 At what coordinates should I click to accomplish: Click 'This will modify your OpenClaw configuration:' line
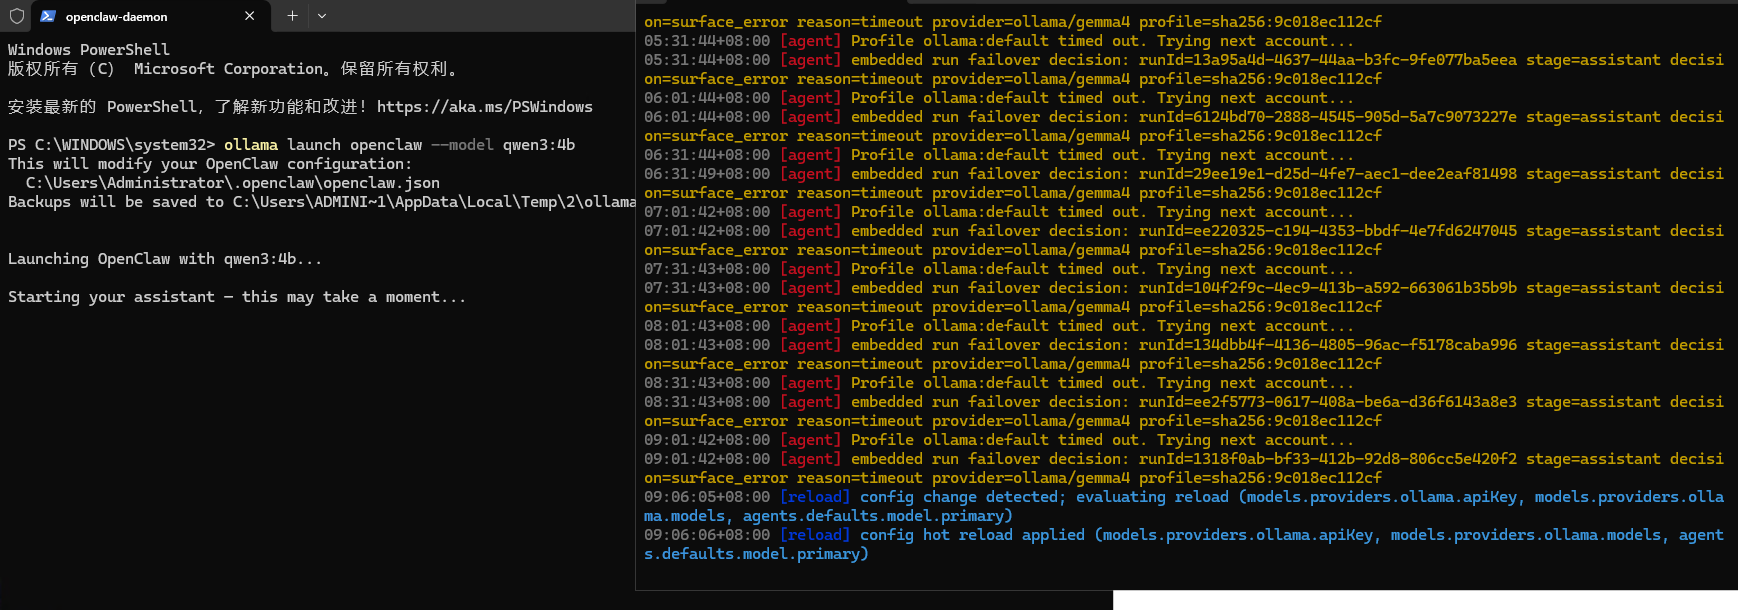pyautogui.click(x=209, y=164)
